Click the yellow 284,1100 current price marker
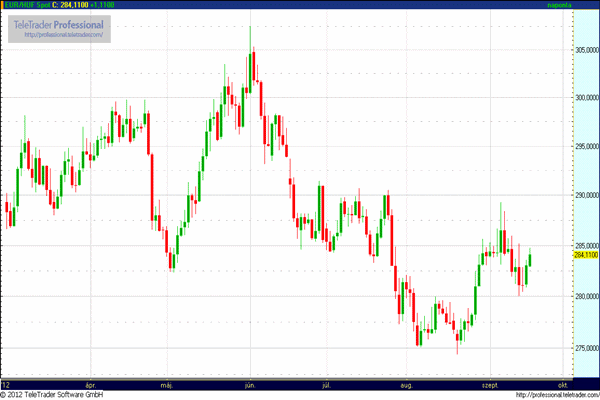This screenshot has height=400, width=600. 586,255
